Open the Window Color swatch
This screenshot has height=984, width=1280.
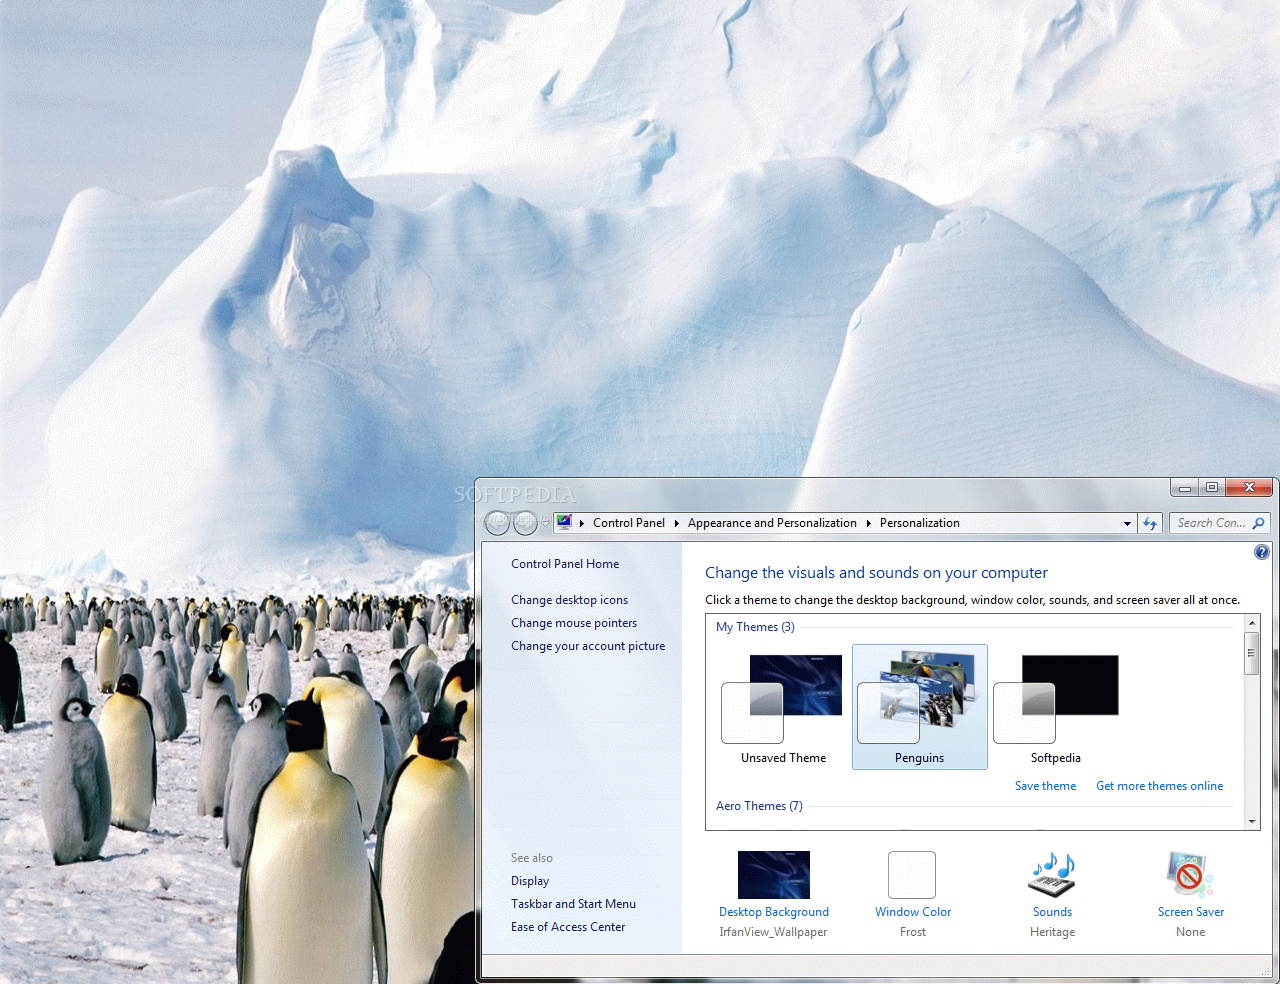click(912, 875)
